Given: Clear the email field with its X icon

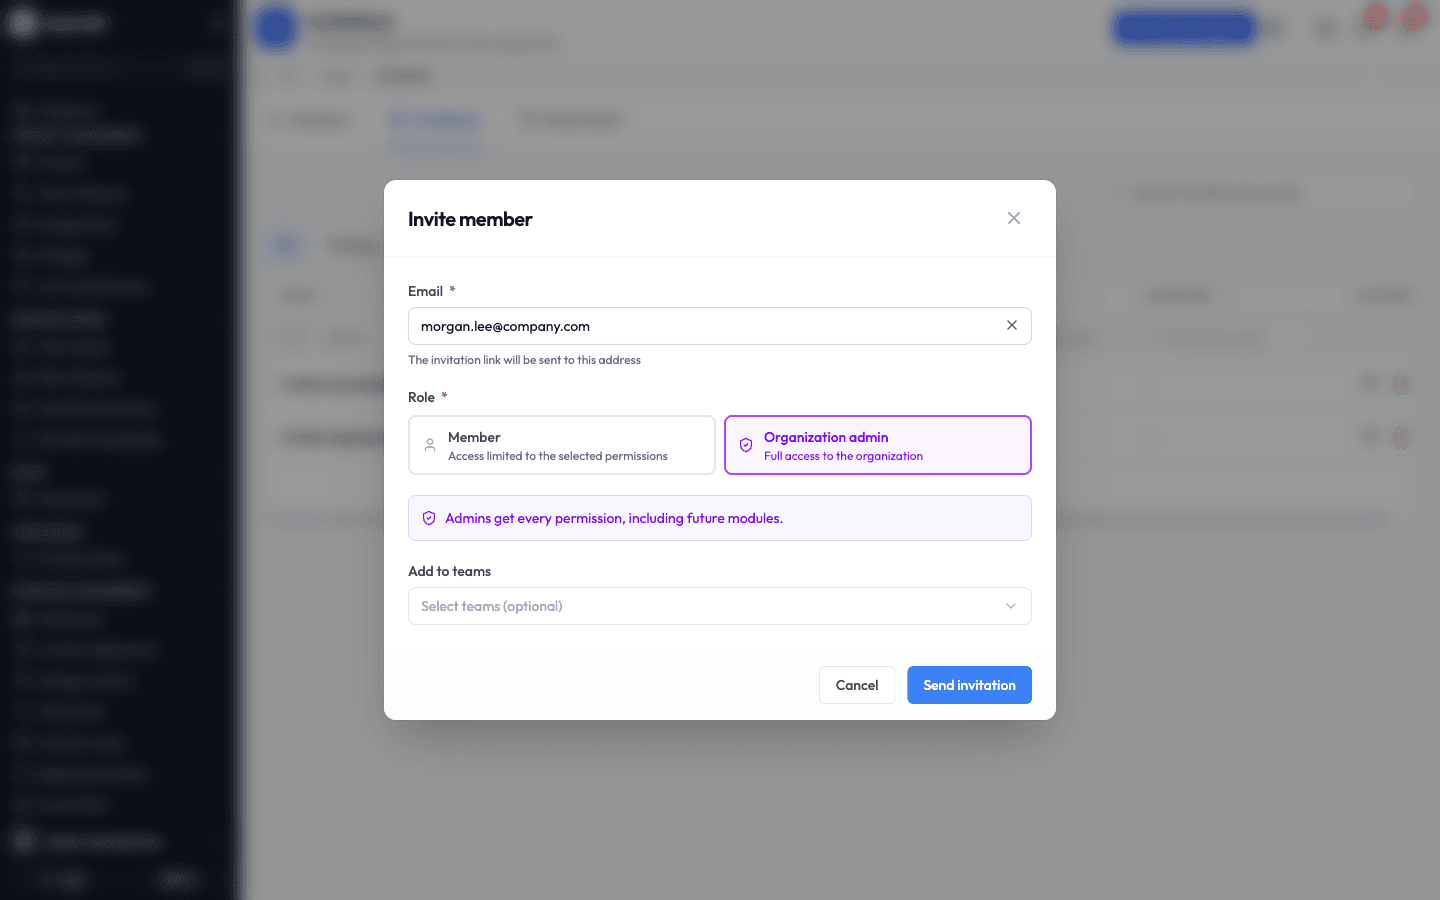Looking at the screenshot, I should point(1012,325).
